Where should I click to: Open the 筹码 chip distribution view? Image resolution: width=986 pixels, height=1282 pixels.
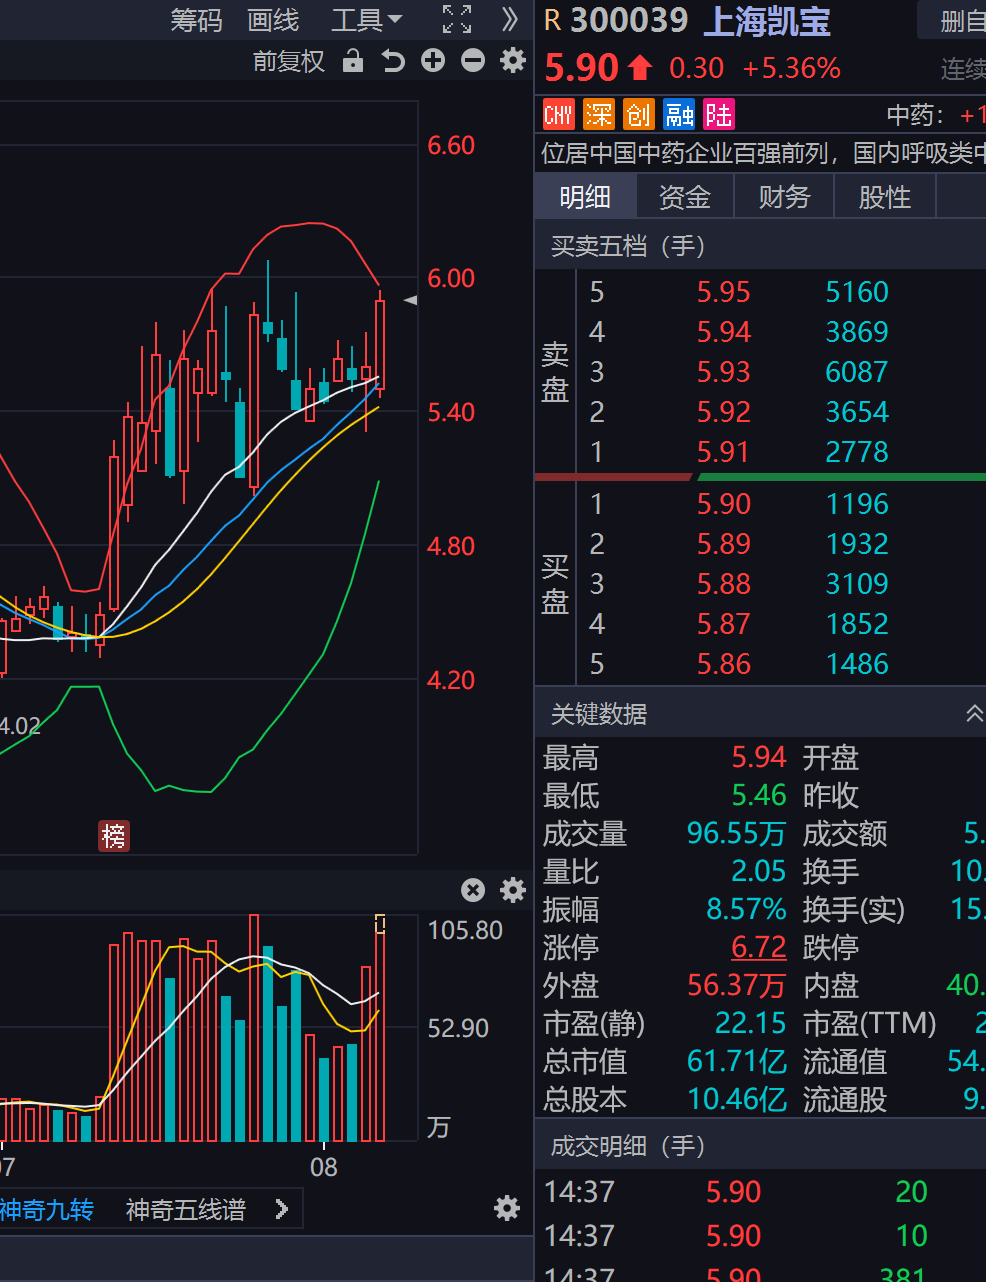(x=196, y=20)
